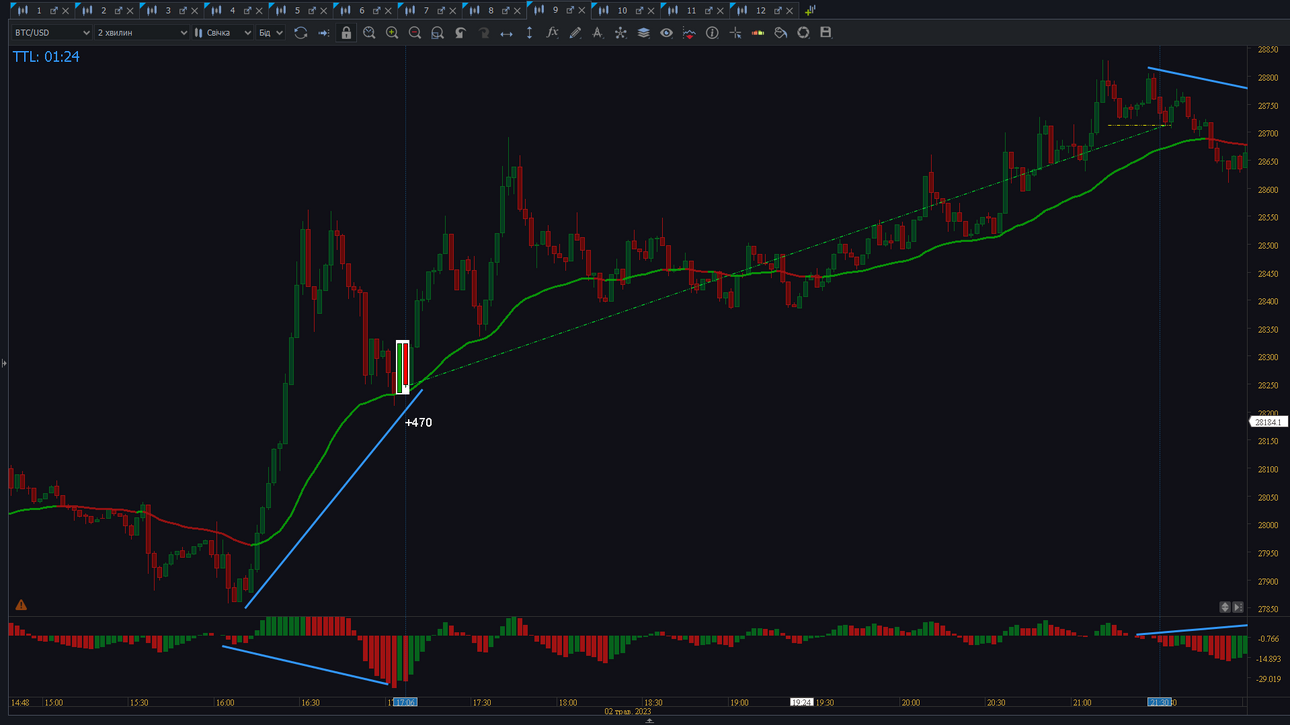Select the pencil drawing tool
The height and width of the screenshot is (725, 1290).
575,33
